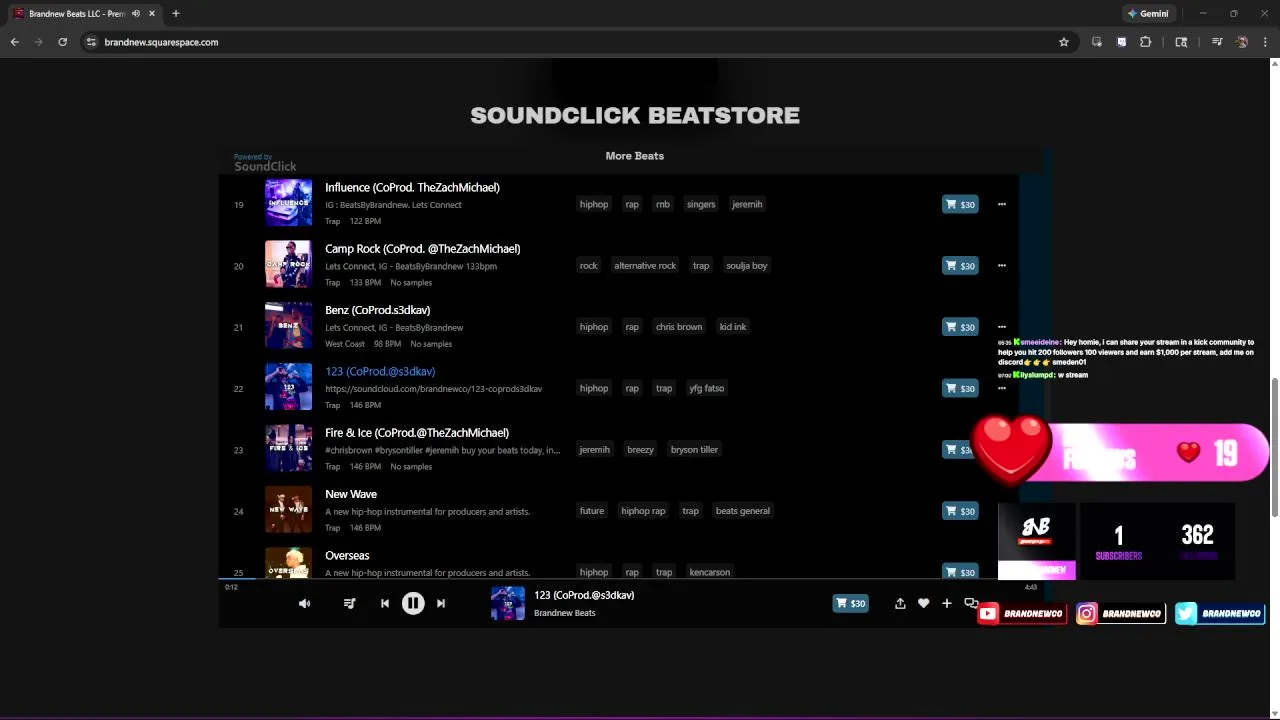The width and height of the screenshot is (1280, 720).
Task: Select the rock tag on Camp Rock
Action: coord(588,266)
